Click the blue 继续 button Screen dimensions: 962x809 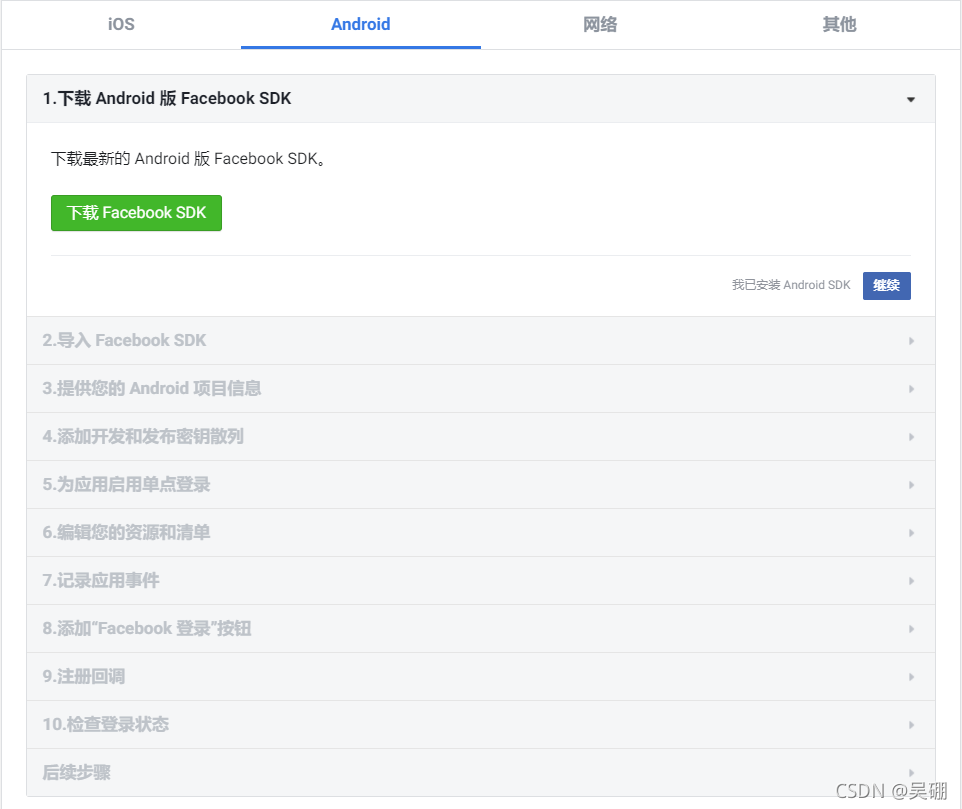pyautogui.click(x=887, y=285)
